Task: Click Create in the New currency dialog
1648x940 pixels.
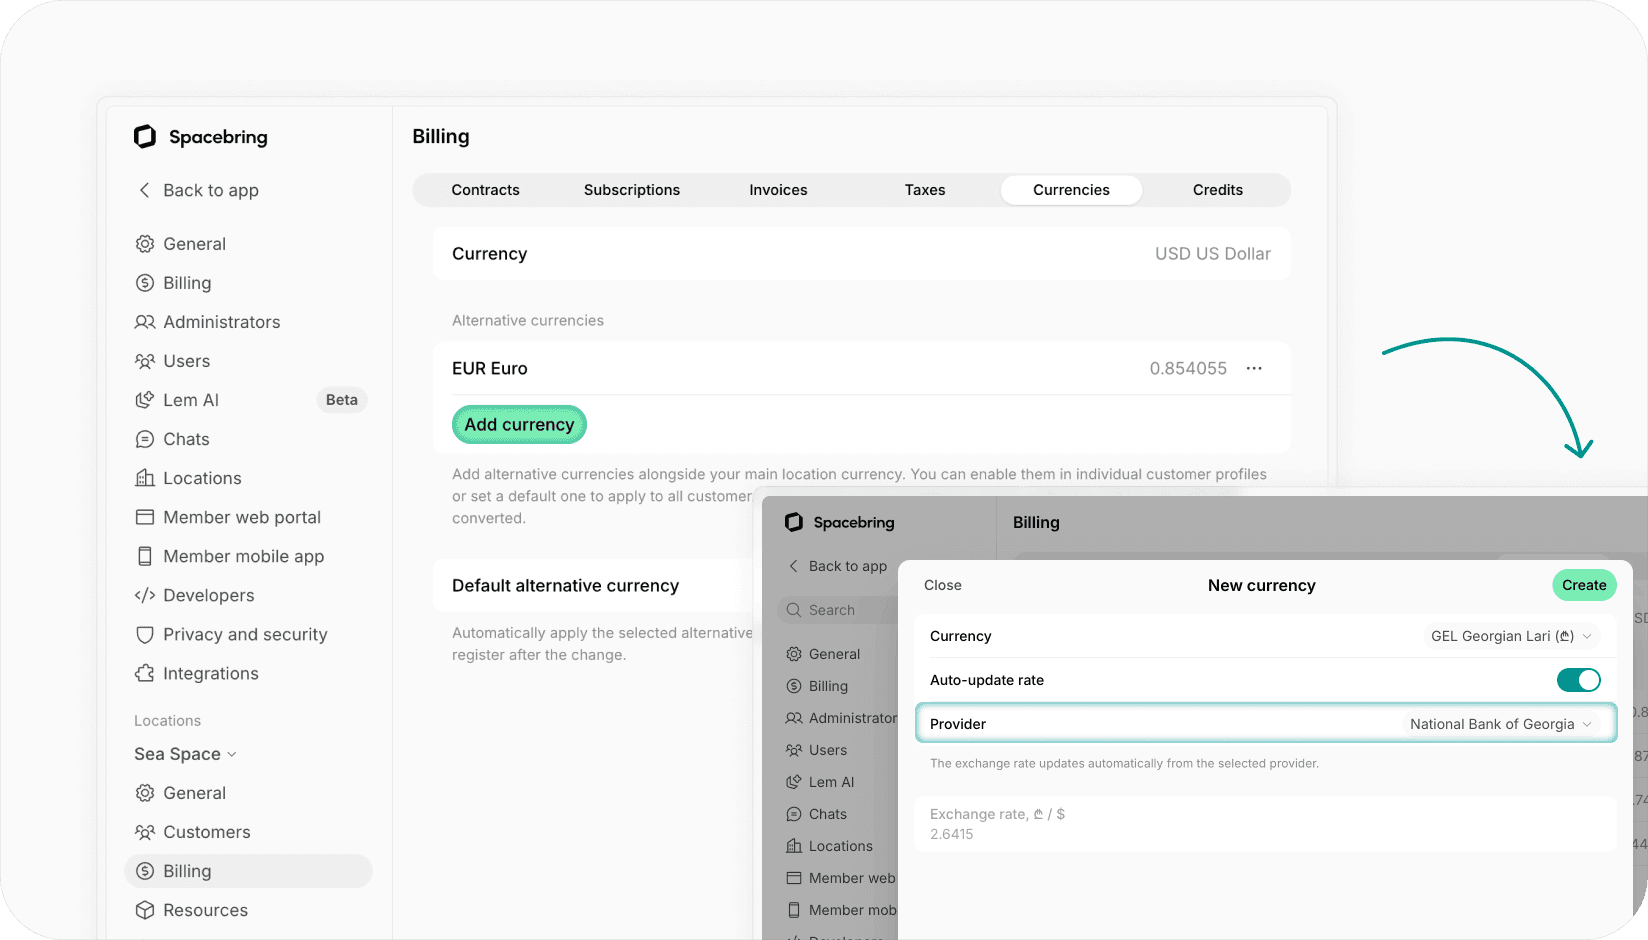Action: point(1584,585)
